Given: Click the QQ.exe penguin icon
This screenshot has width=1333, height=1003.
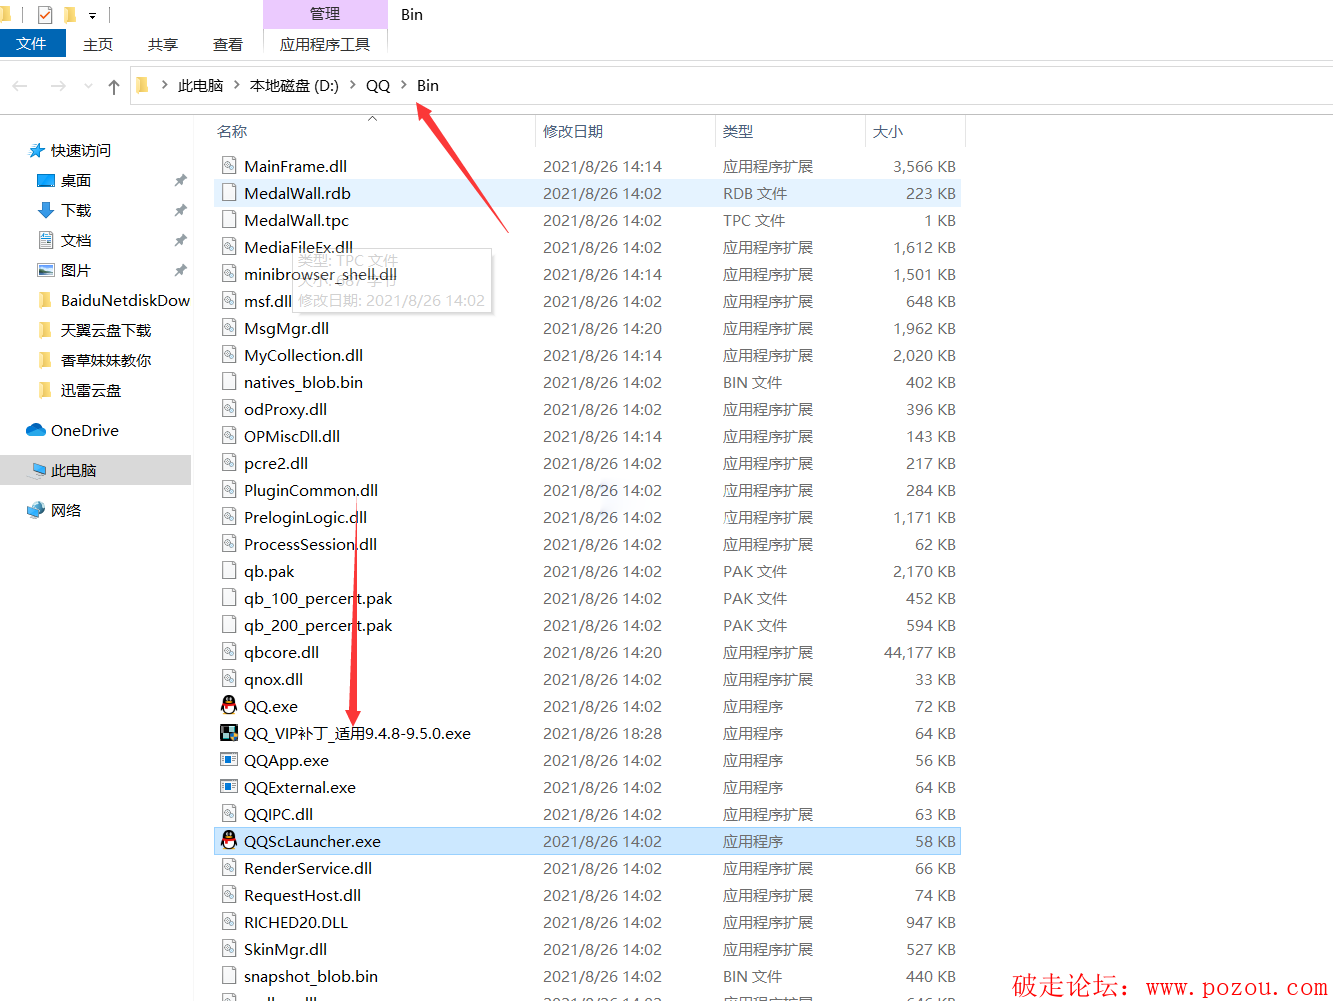Looking at the screenshot, I should (x=229, y=706).
